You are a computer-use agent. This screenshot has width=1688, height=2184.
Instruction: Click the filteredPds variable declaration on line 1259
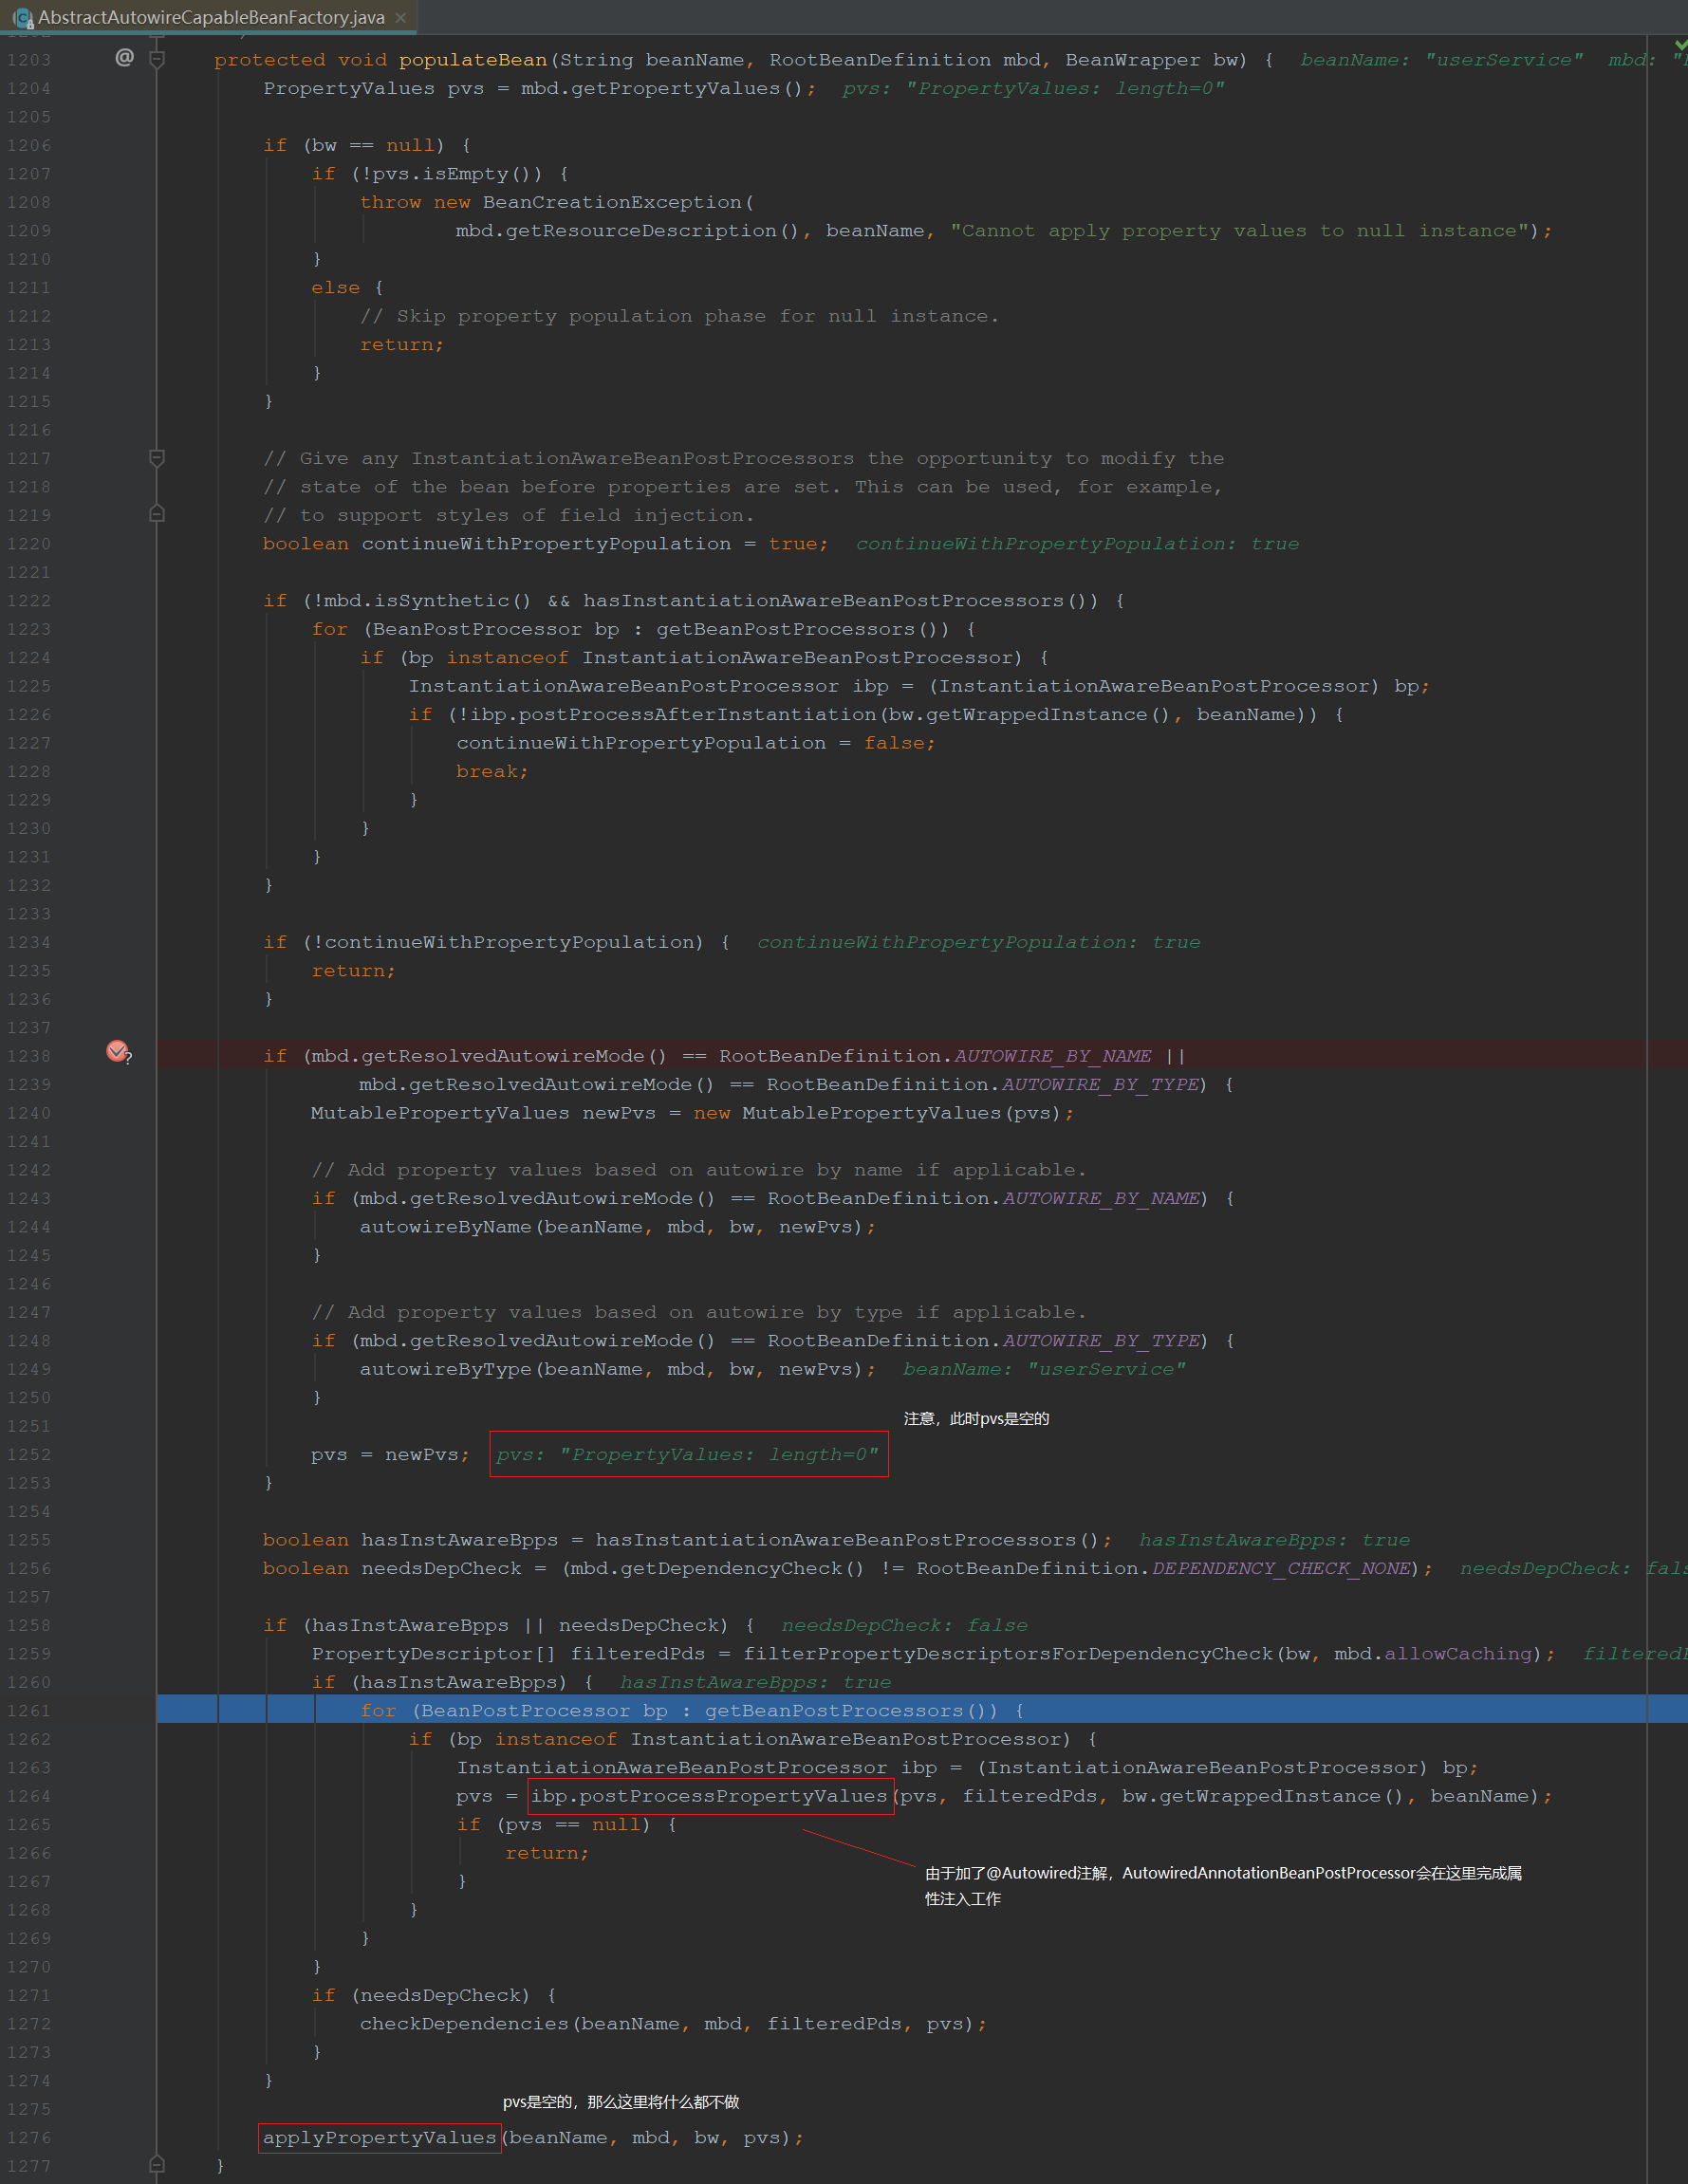pyautogui.click(x=638, y=1654)
